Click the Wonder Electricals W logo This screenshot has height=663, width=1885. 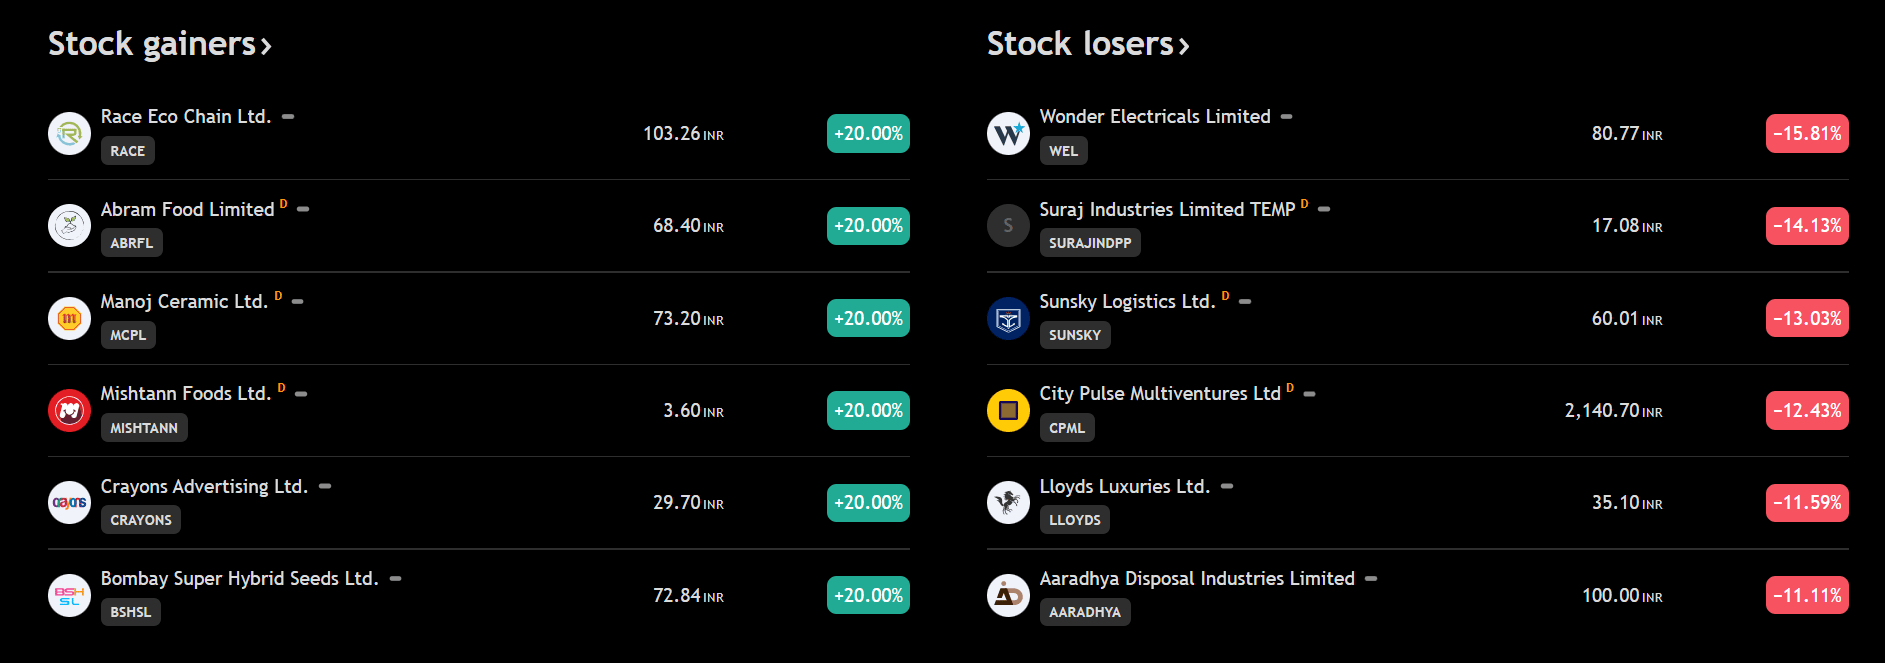pyautogui.click(x=1008, y=133)
